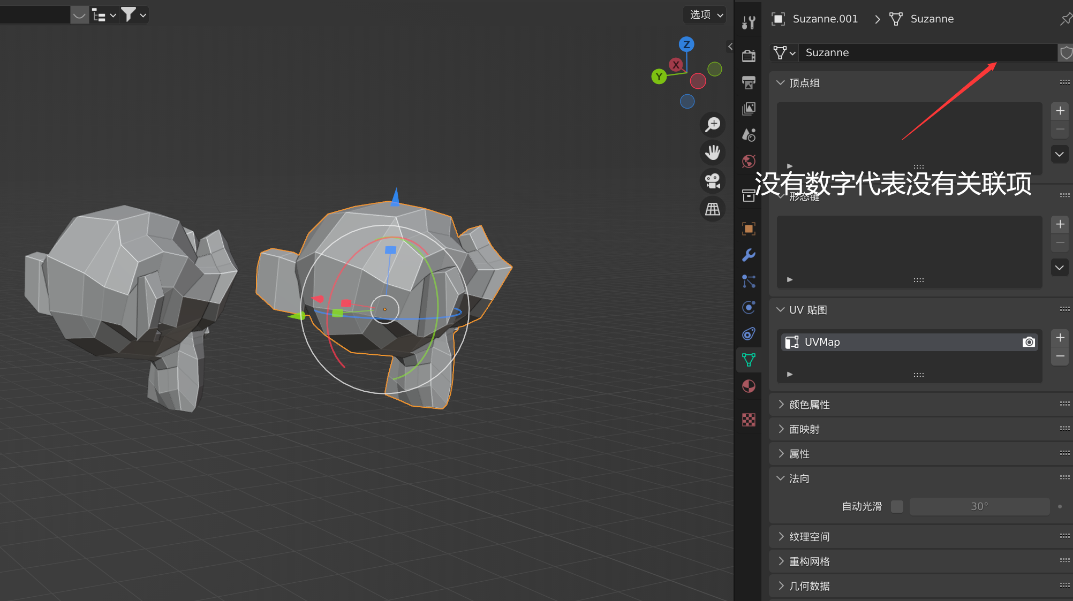
Task: Click the outliner search field at top left
Action: pos(34,15)
